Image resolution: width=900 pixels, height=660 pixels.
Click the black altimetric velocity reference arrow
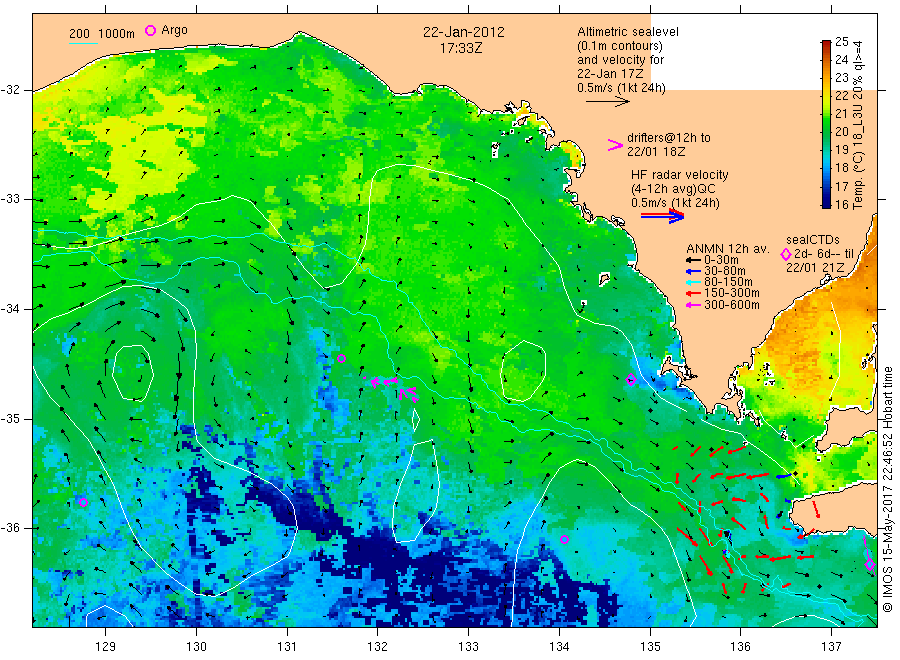tap(607, 102)
